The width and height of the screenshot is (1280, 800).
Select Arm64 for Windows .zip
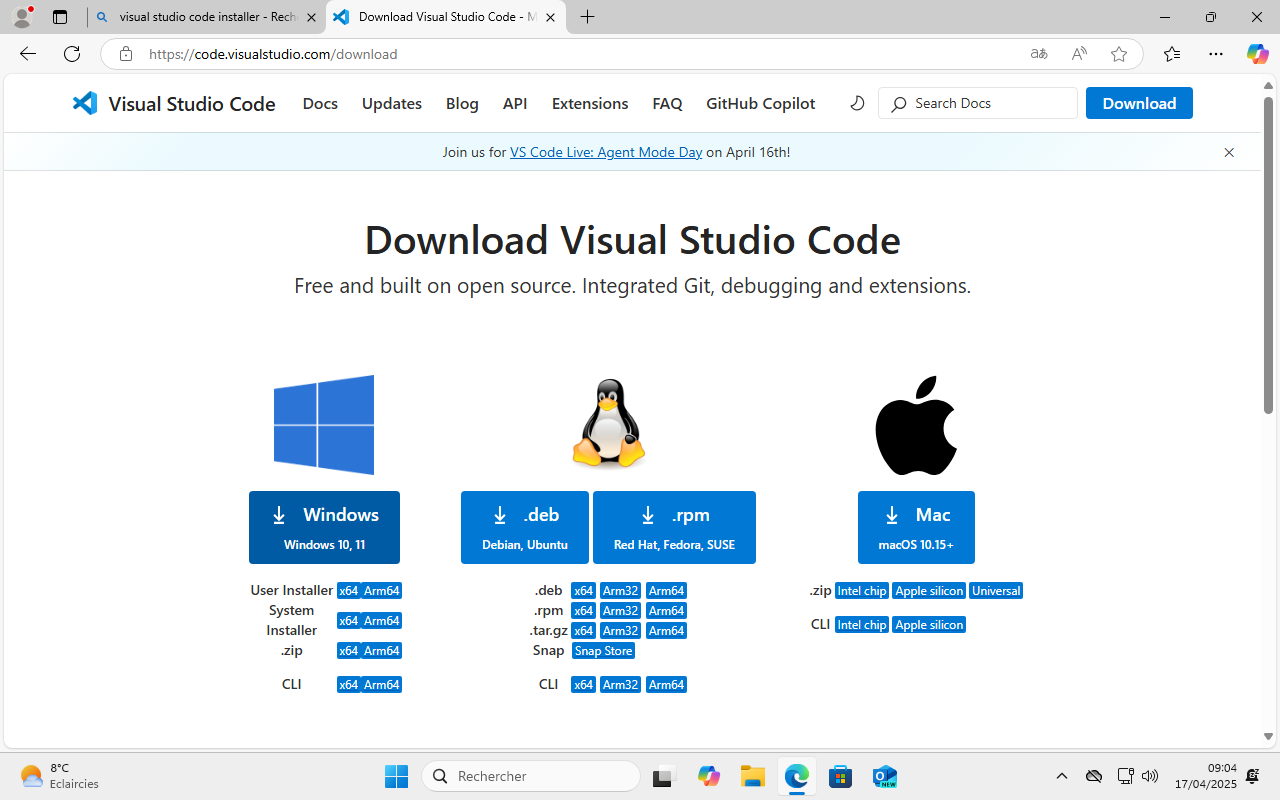pyautogui.click(x=382, y=651)
